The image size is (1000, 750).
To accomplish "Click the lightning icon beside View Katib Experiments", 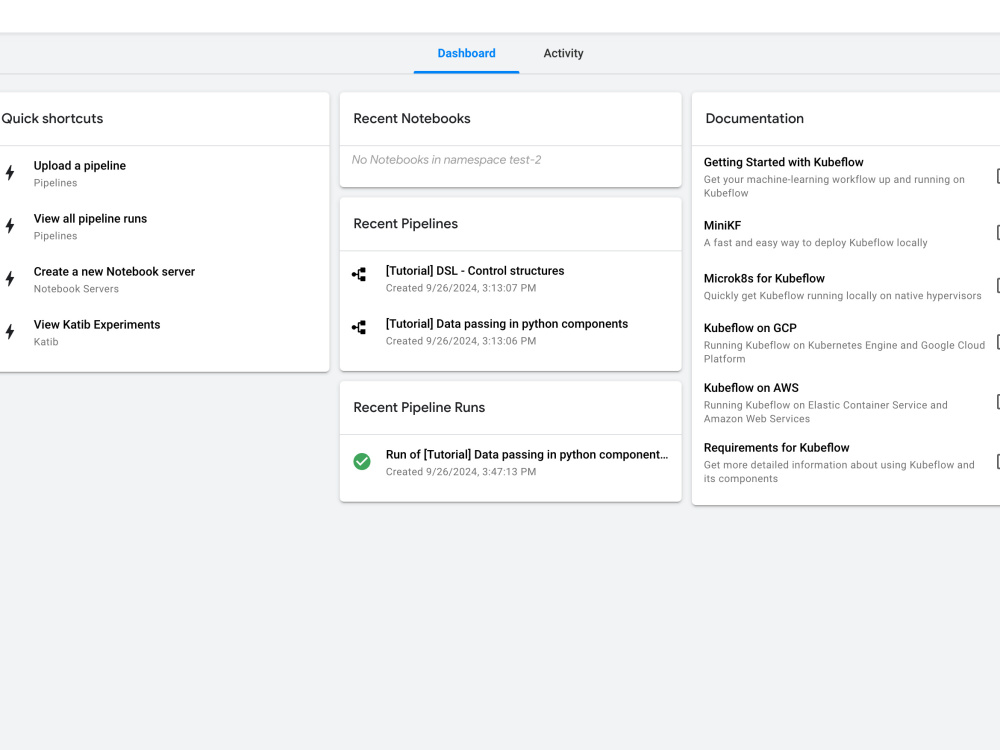I will (10, 332).
